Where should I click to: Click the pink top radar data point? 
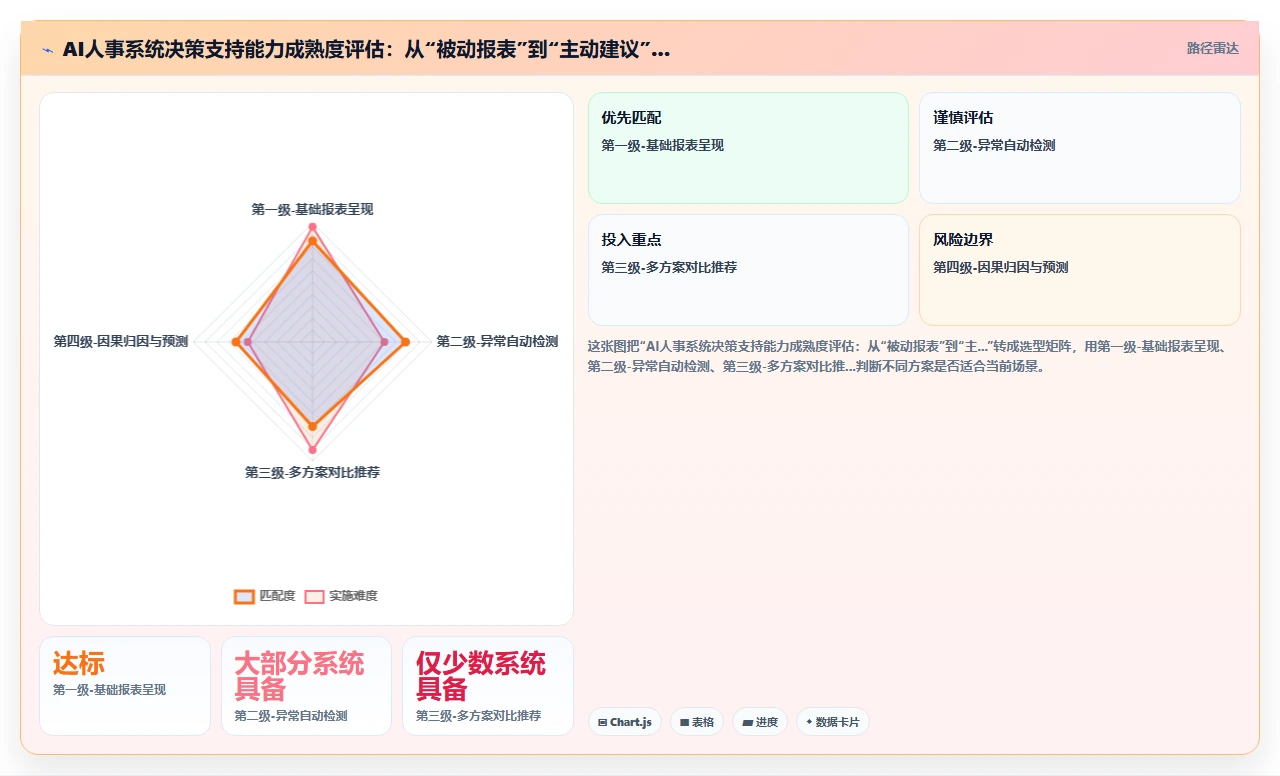312,227
